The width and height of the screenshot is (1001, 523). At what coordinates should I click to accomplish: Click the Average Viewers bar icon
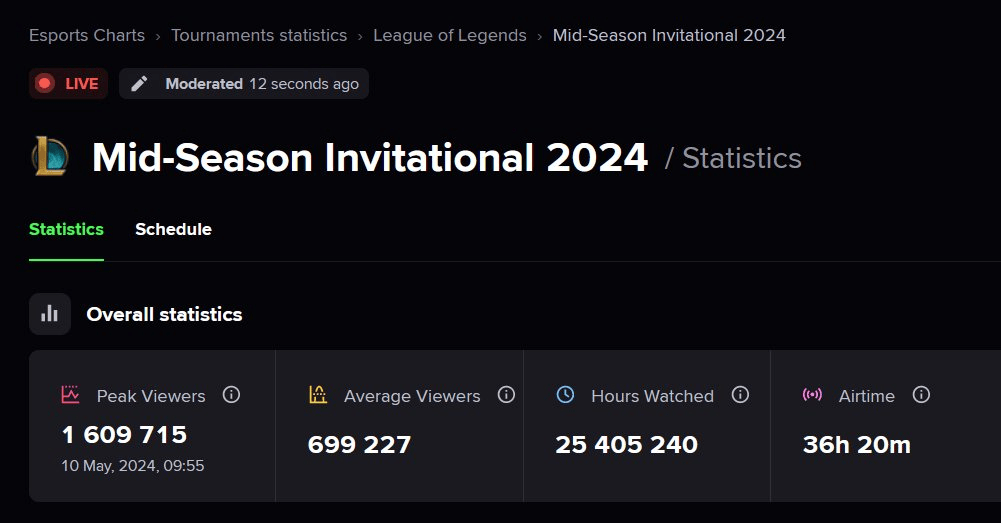318,395
